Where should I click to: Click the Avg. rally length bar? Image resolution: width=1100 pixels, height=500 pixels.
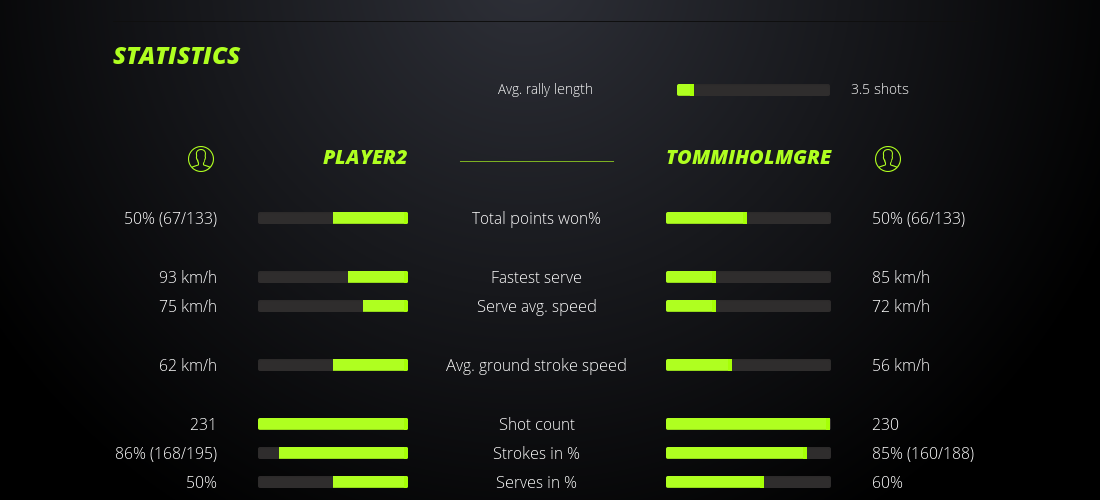tap(753, 90)
